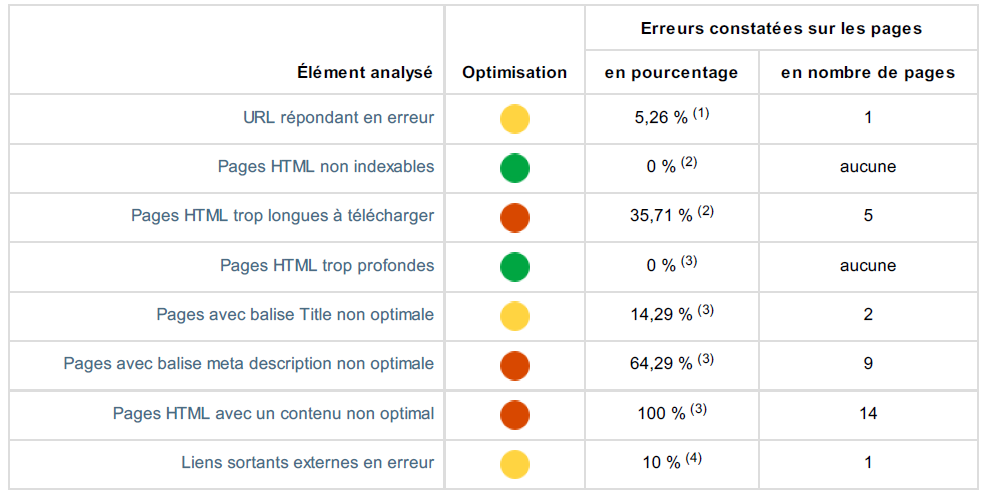This screenshot has width=988, height=494.
Task: Click the 64,29 % percentage cell
Action: 662,364
